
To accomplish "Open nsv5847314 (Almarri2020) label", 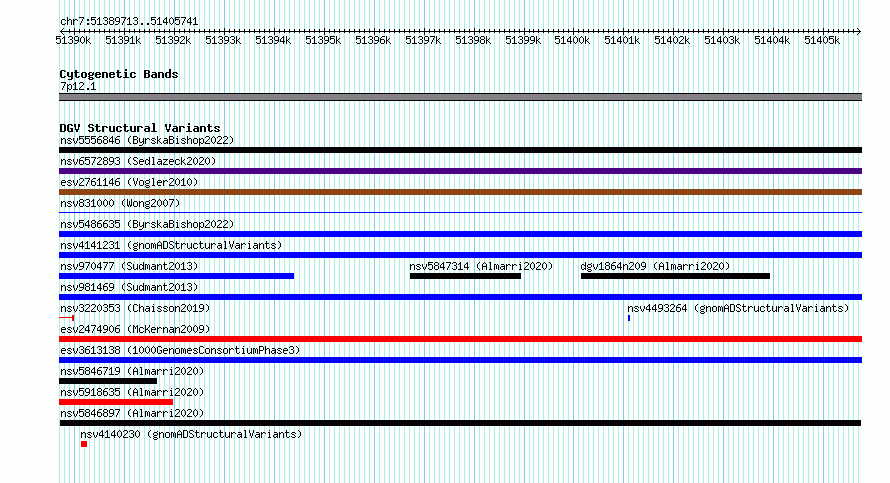I will click(481, 266).
